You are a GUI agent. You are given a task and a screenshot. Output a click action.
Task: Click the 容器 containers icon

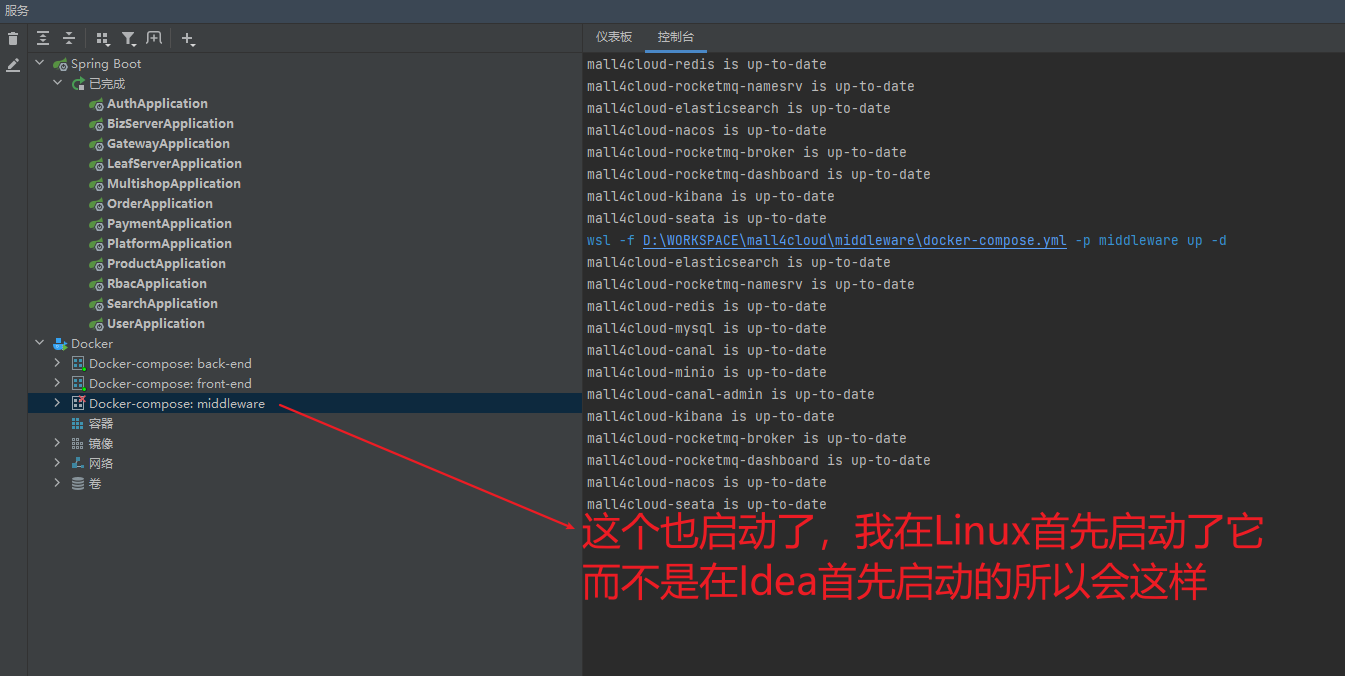point(78,423)
